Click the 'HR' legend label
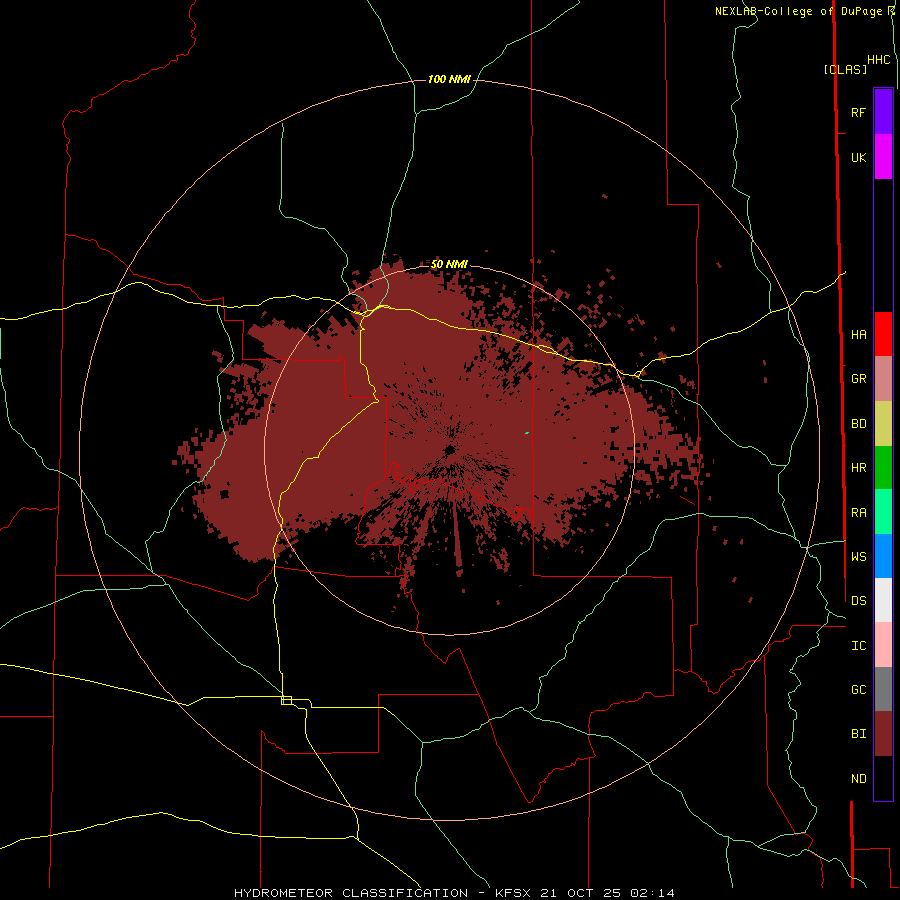This screenshot has height=900, width=900. pos(858,468)
